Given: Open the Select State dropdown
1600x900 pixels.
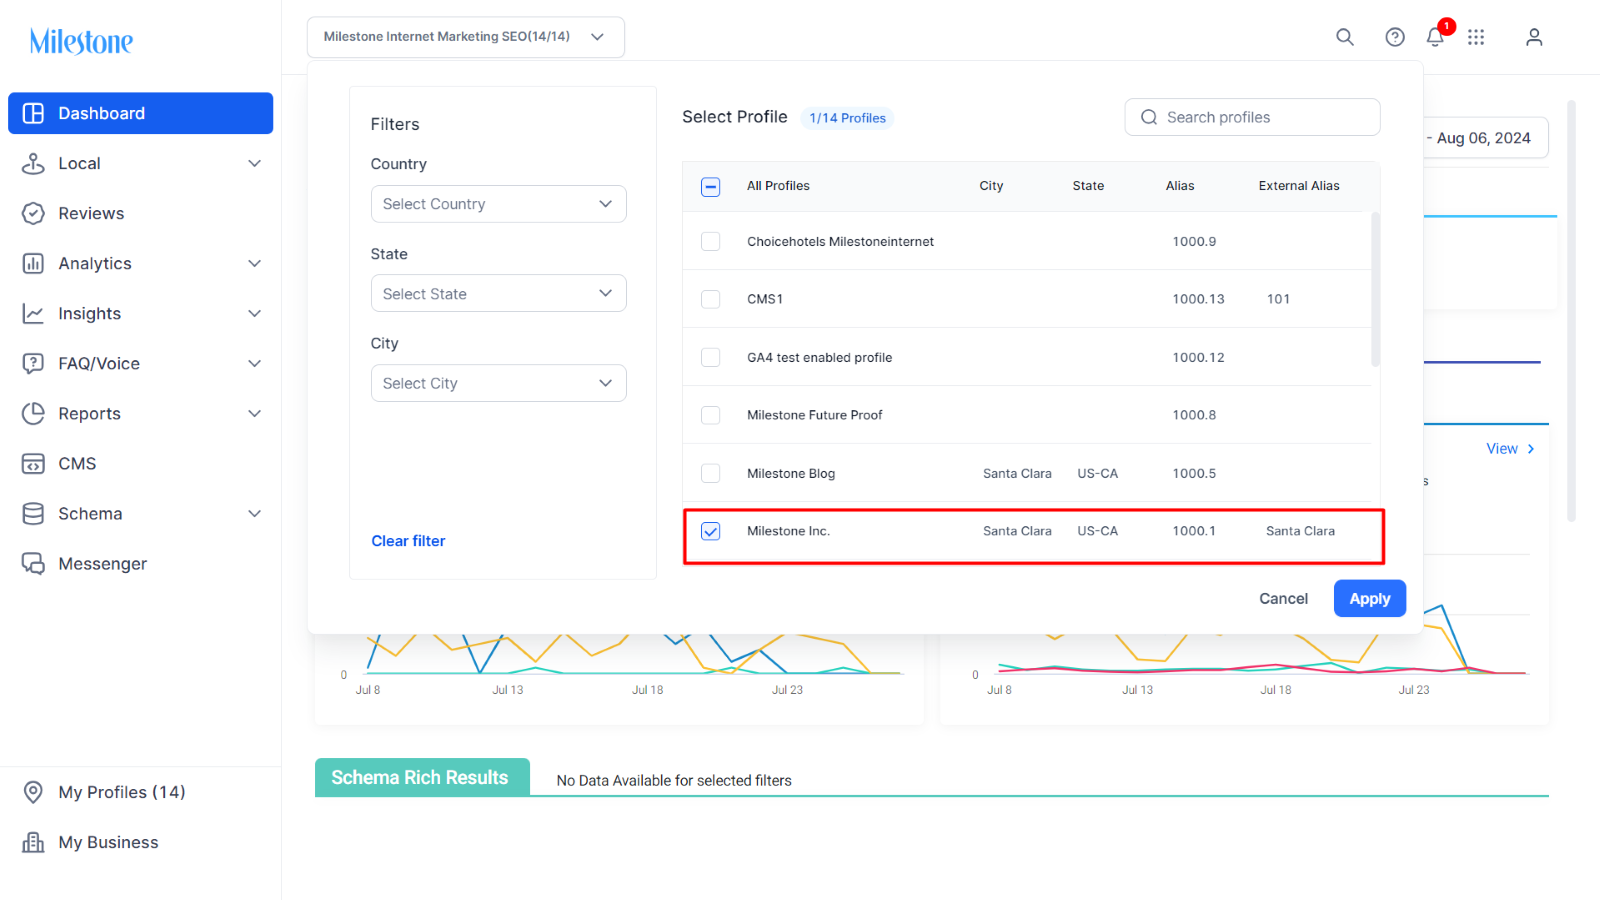Looking at the screenshot, I should (x=499, y=293).
